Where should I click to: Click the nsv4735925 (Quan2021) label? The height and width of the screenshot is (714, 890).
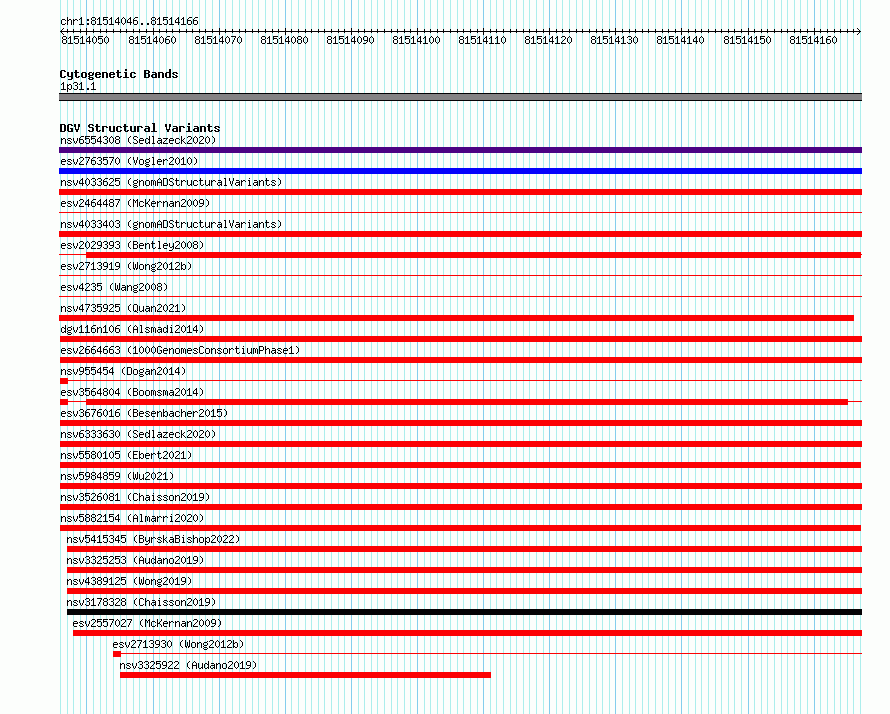click(123, 308)
